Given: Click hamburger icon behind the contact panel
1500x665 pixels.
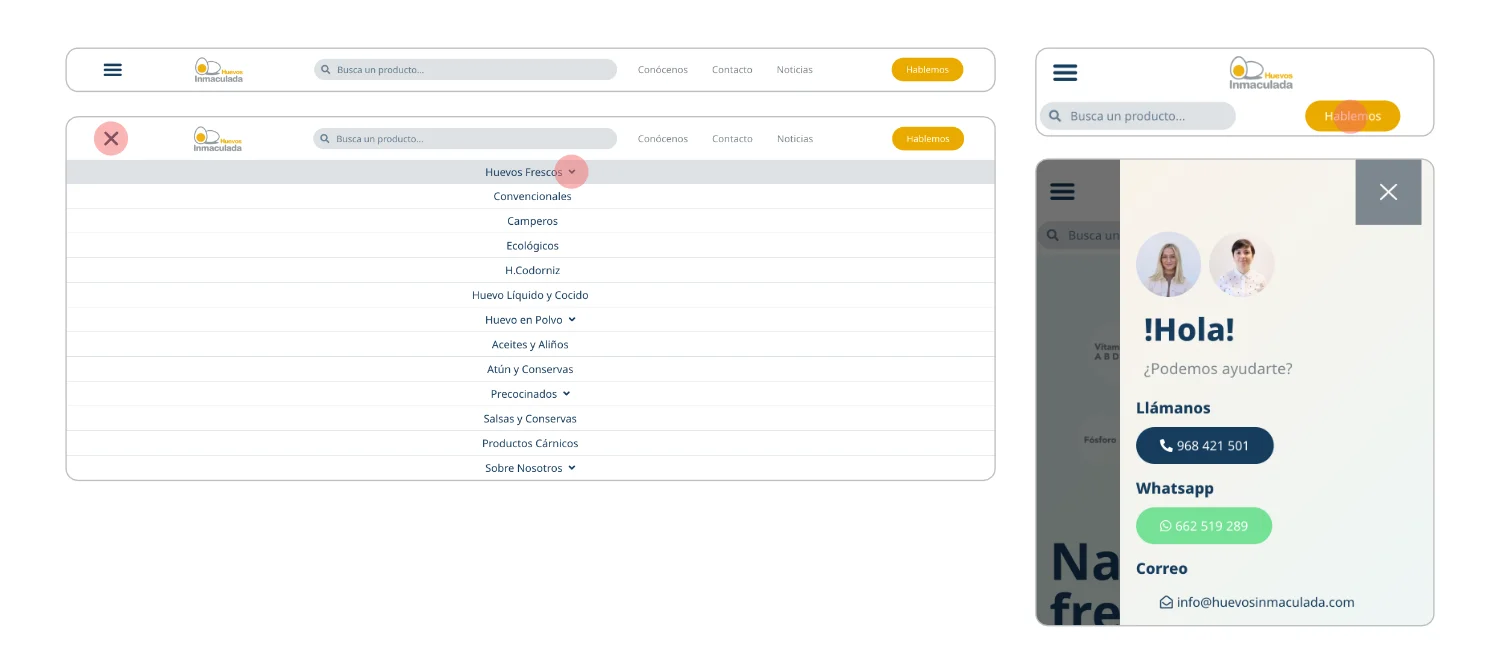Looking at the screenshot, I should pyautogui.click(x=1062, y=192).
